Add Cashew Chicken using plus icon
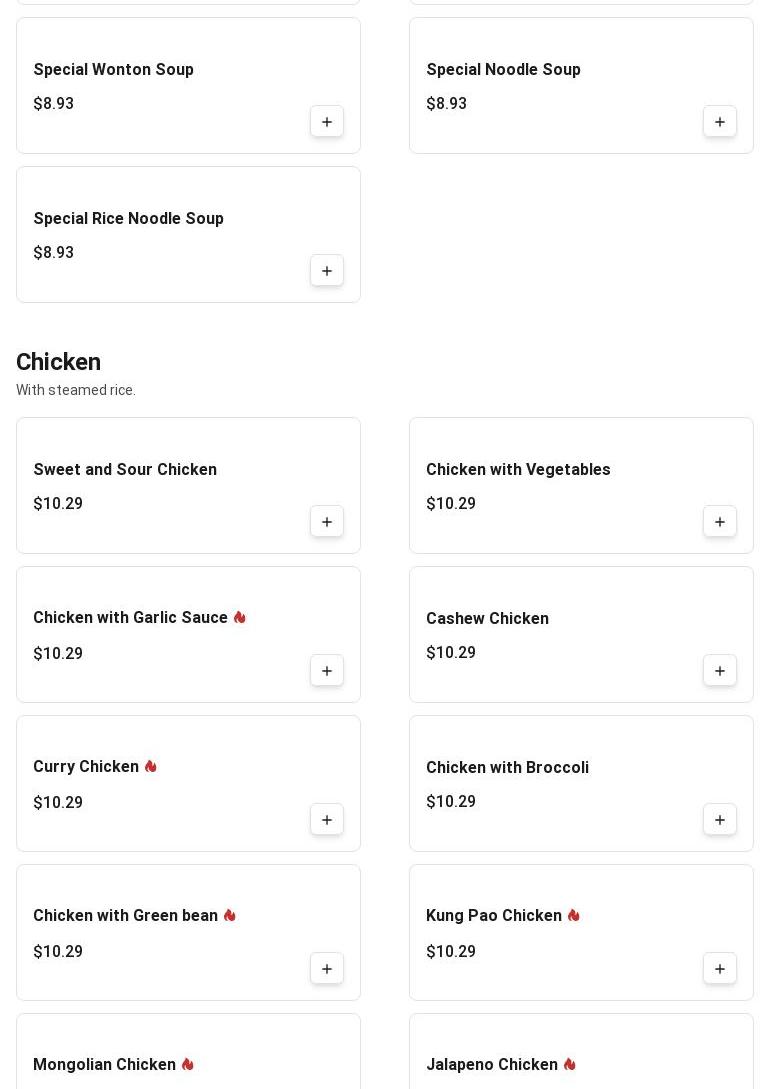The image size is (770, 1089). [x=720, y=671]
